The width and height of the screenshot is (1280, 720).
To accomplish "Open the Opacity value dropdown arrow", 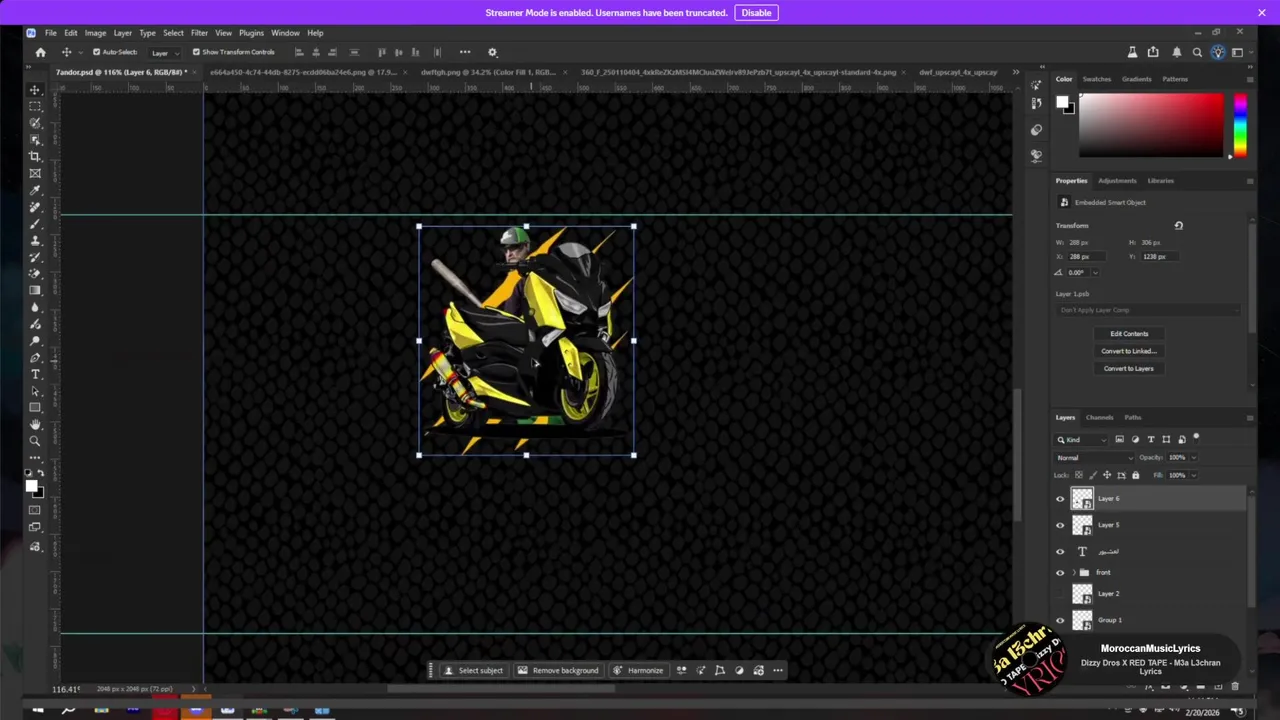I will tap(1193, 458).
